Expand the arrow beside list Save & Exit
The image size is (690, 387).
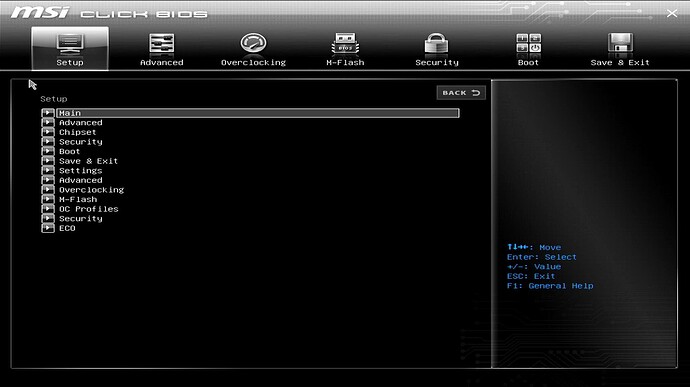(48, 161)
